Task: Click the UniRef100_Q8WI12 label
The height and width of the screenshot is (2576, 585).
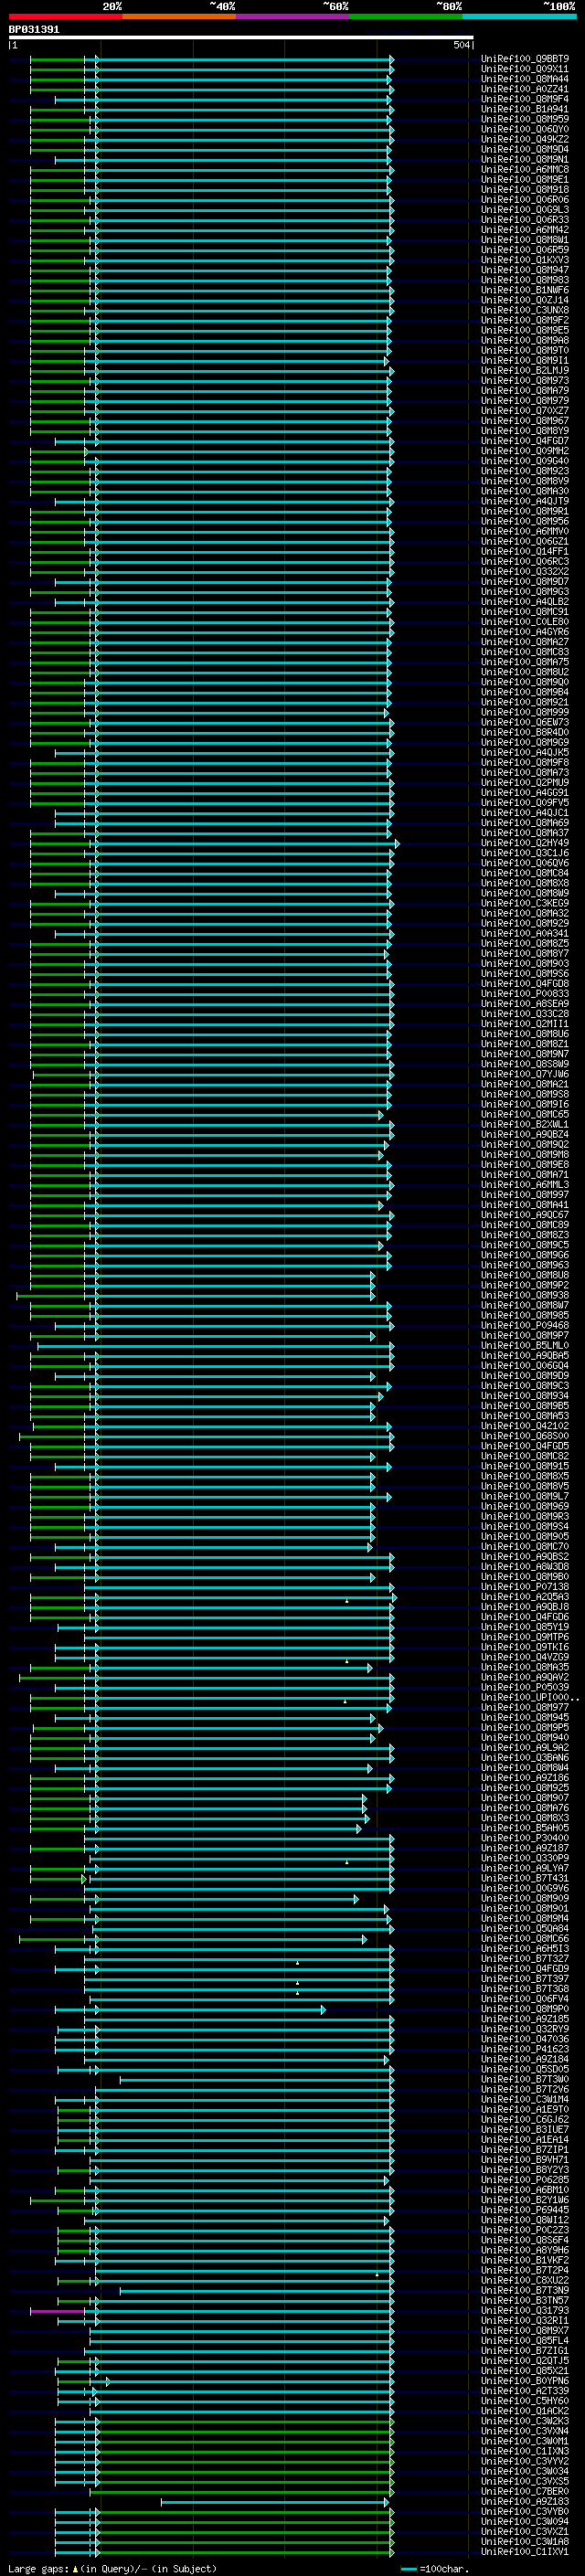Action: coord(524,2220)
